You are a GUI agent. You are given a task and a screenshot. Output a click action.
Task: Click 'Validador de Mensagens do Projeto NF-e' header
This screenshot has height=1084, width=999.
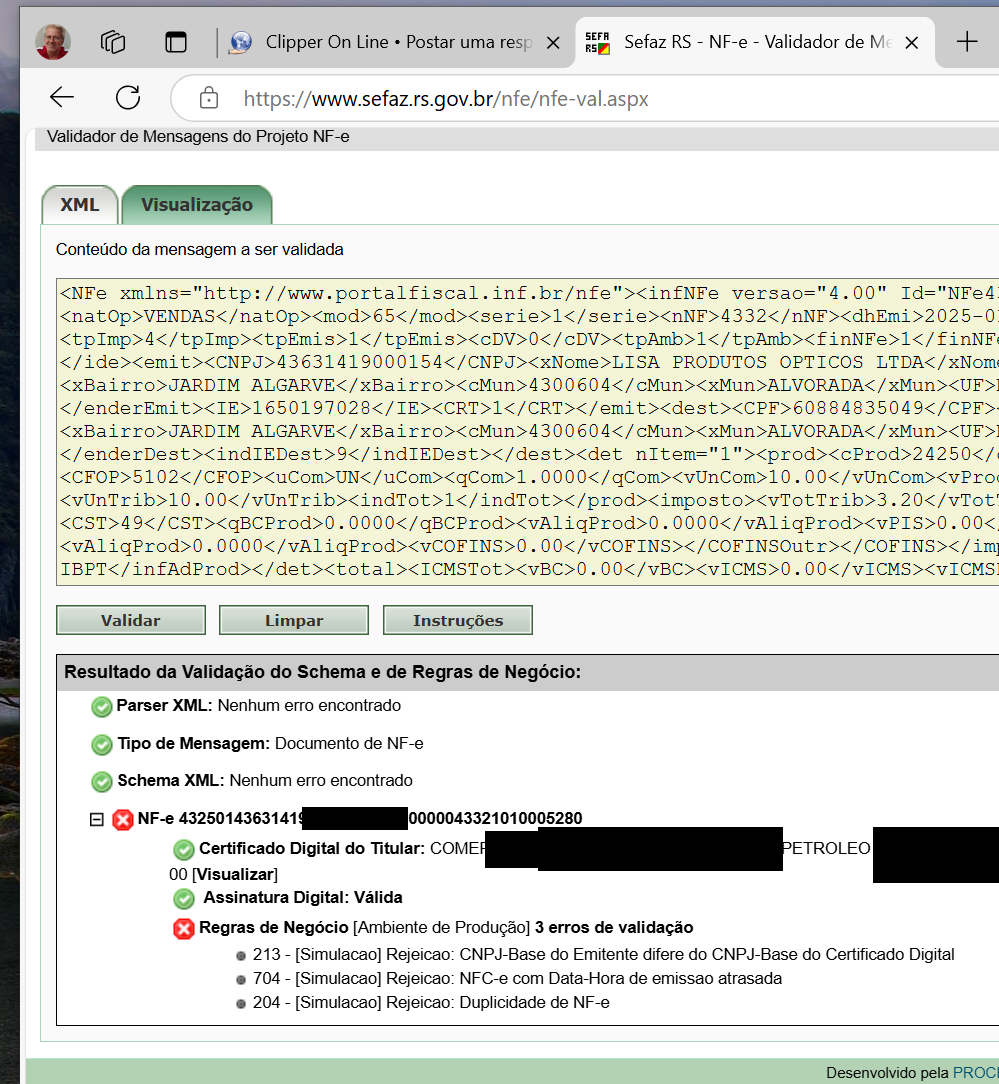(x=198, y=137)
